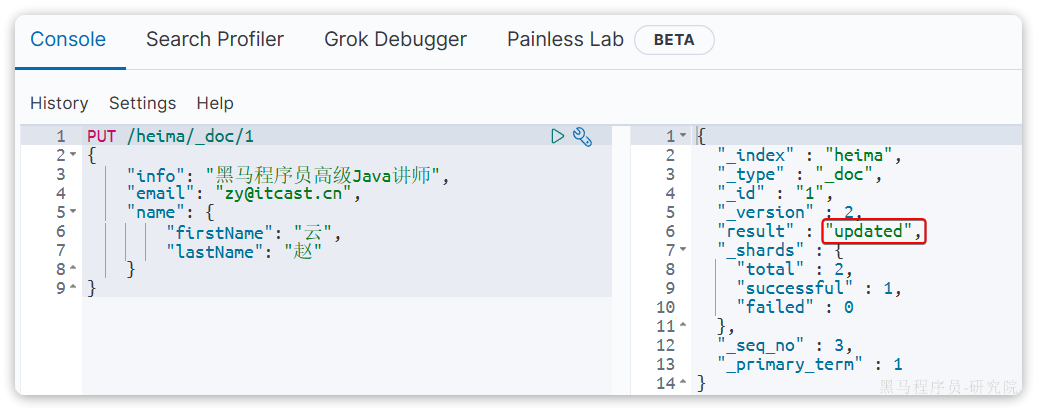The image size is (1037, 412).
Task: Collapse the request body at line 2
Action: (x=74, y=155)
